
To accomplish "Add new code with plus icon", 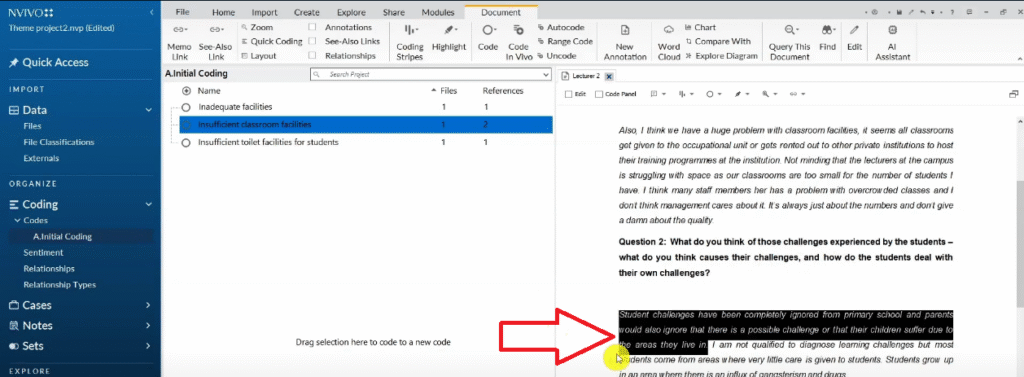I will click(186, 91).
